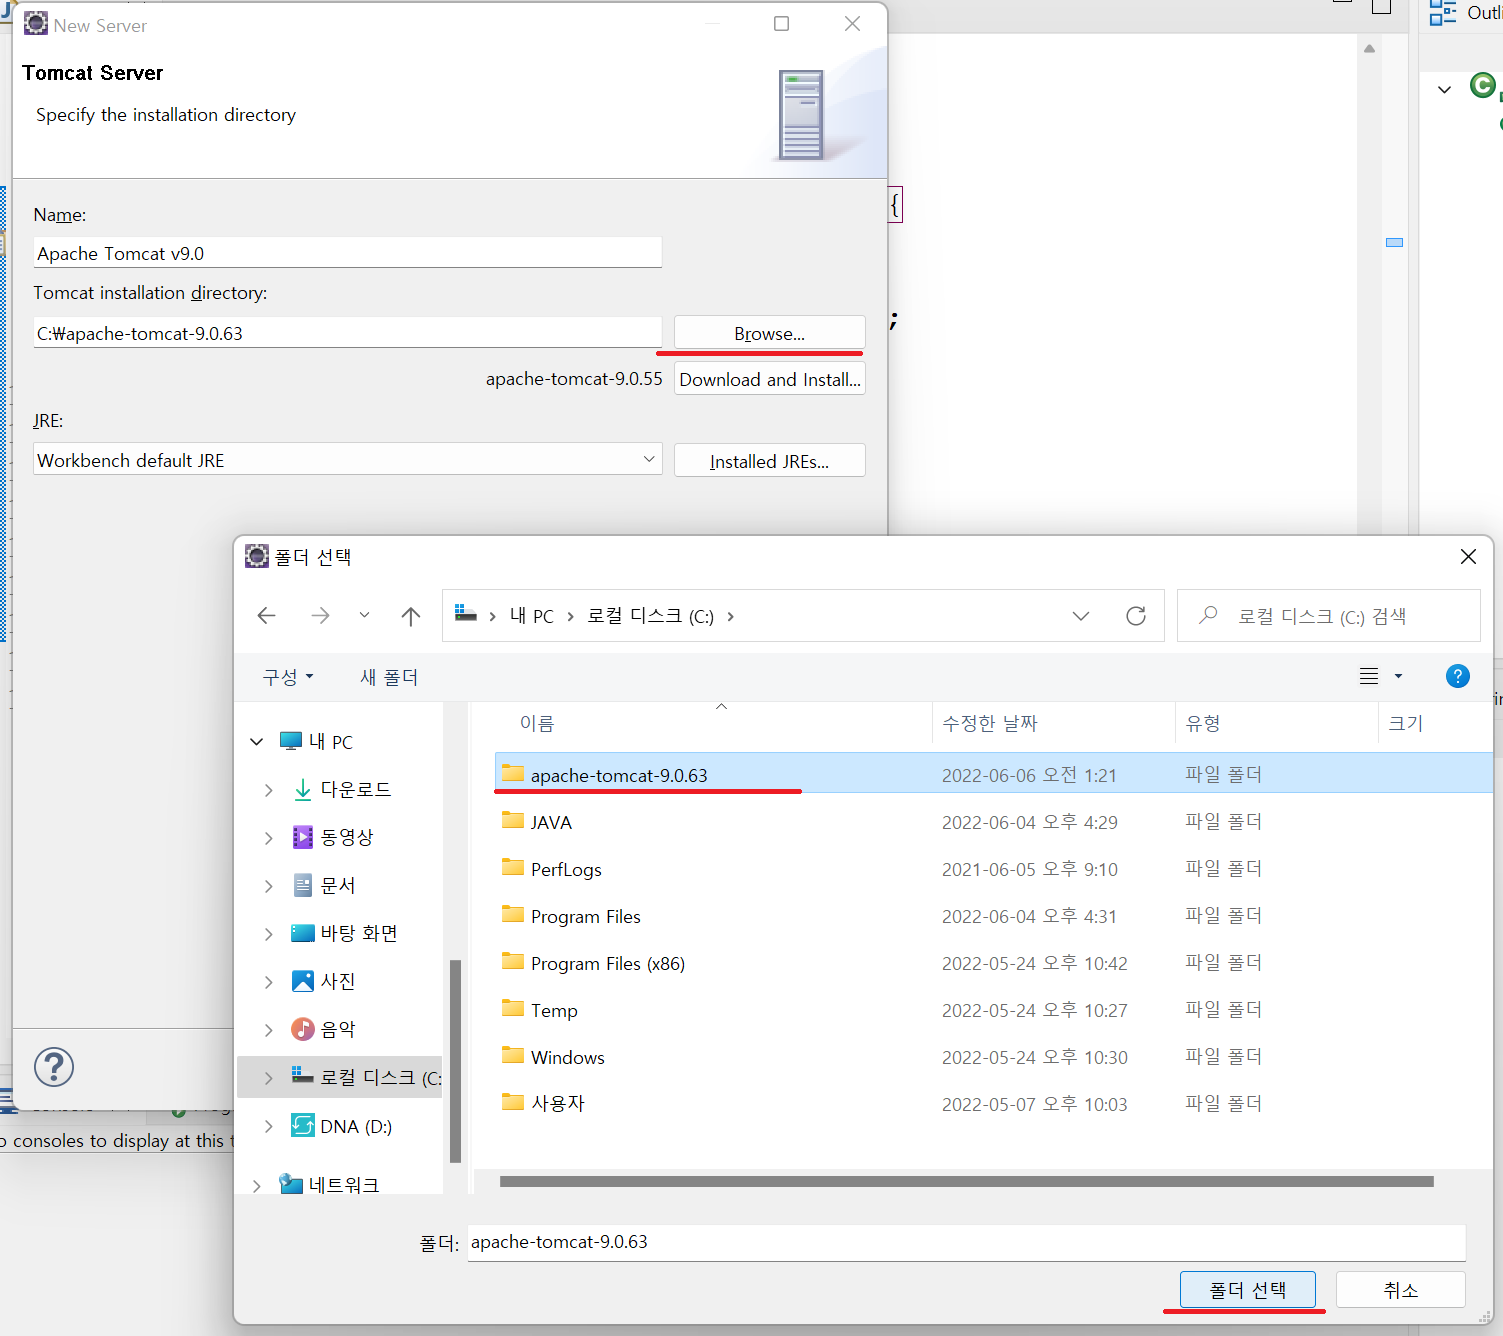Collapse outline node in Eclipse panel
1503x1336 pixels.
click(1444, 89)
